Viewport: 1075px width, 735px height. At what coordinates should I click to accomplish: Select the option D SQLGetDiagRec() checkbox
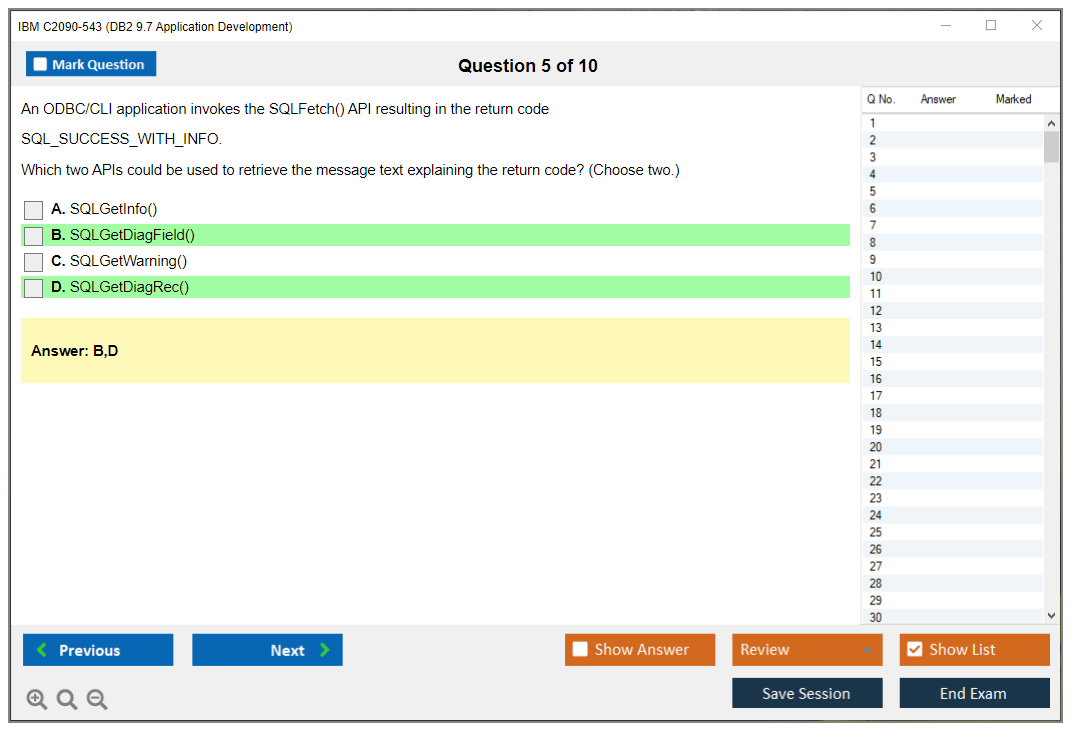tap(34, 288)
